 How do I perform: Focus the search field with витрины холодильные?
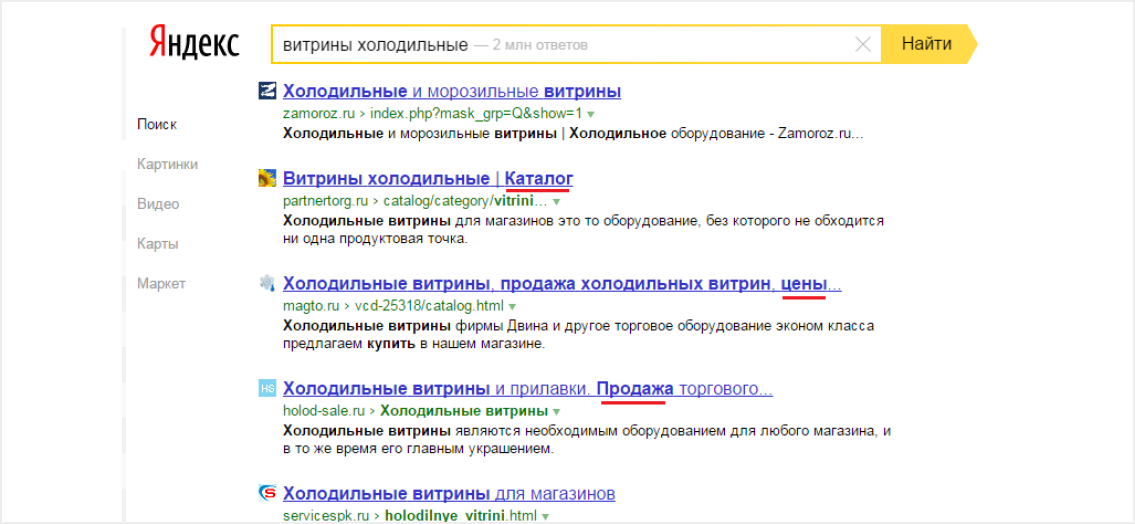576,45
